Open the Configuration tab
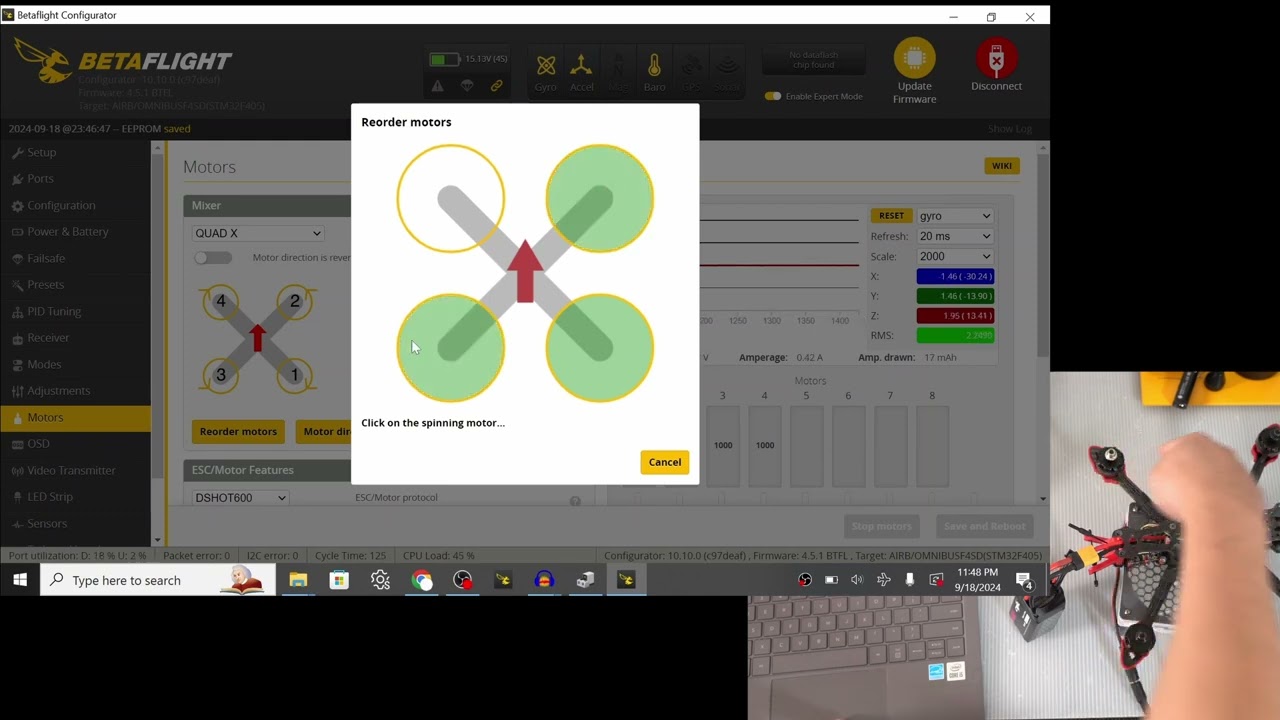Screen dimensions: 1280x720 point(75,205)
